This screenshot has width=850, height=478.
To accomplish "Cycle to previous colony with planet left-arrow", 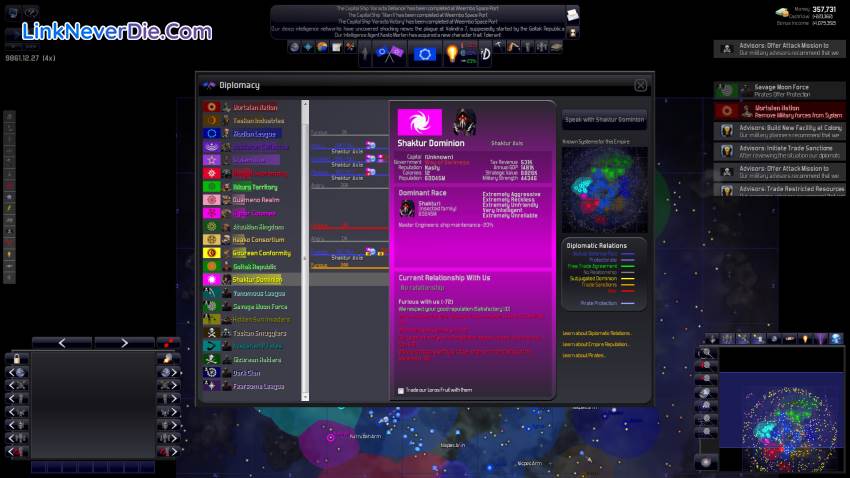I will (x=16, y=372).
